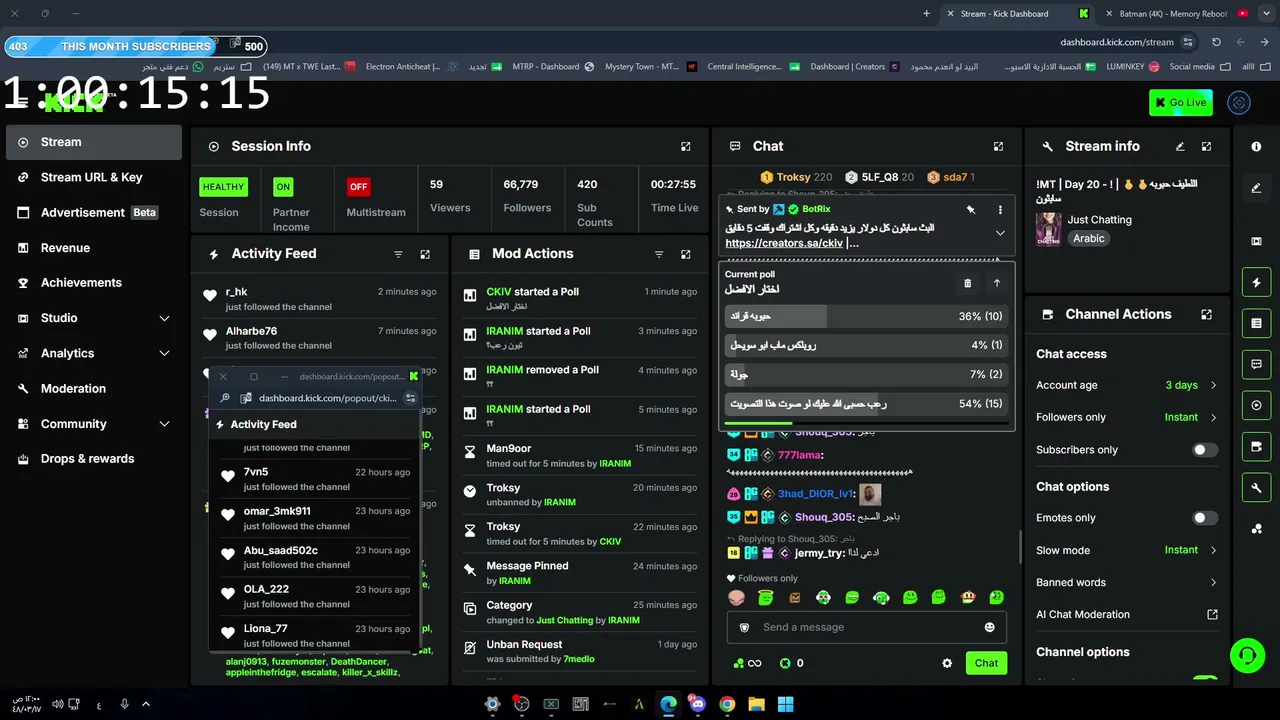The width and height of the screenshot is (1280, 720).
Task: Open the Mod Actions filter icon
Action: point(658,254)
